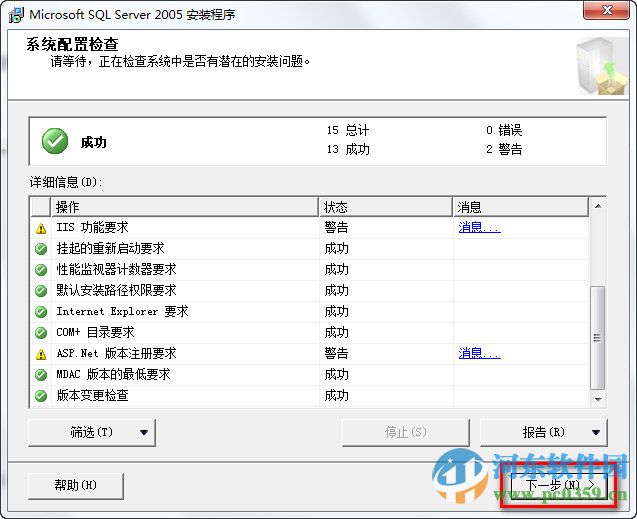Click the 警告 status of ASP.Net 版本注册要求
The image size is (637, 519).
coord(336,353)
